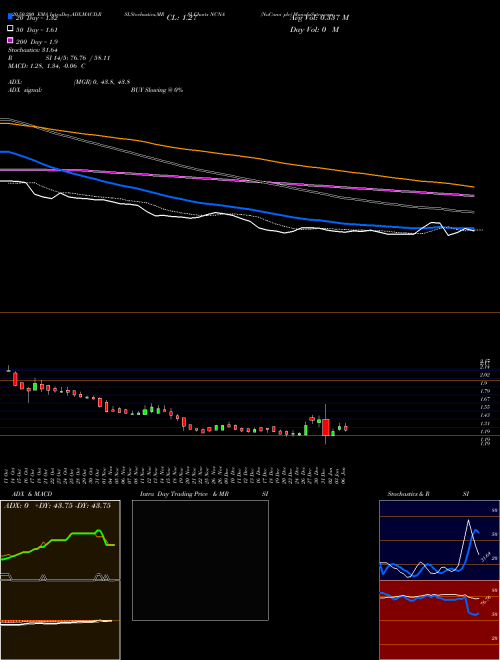The width and height of the screenshot is (500, 660).
Task: Click the 'CL: 1.27' closing price text
Action: coord(181,18)
